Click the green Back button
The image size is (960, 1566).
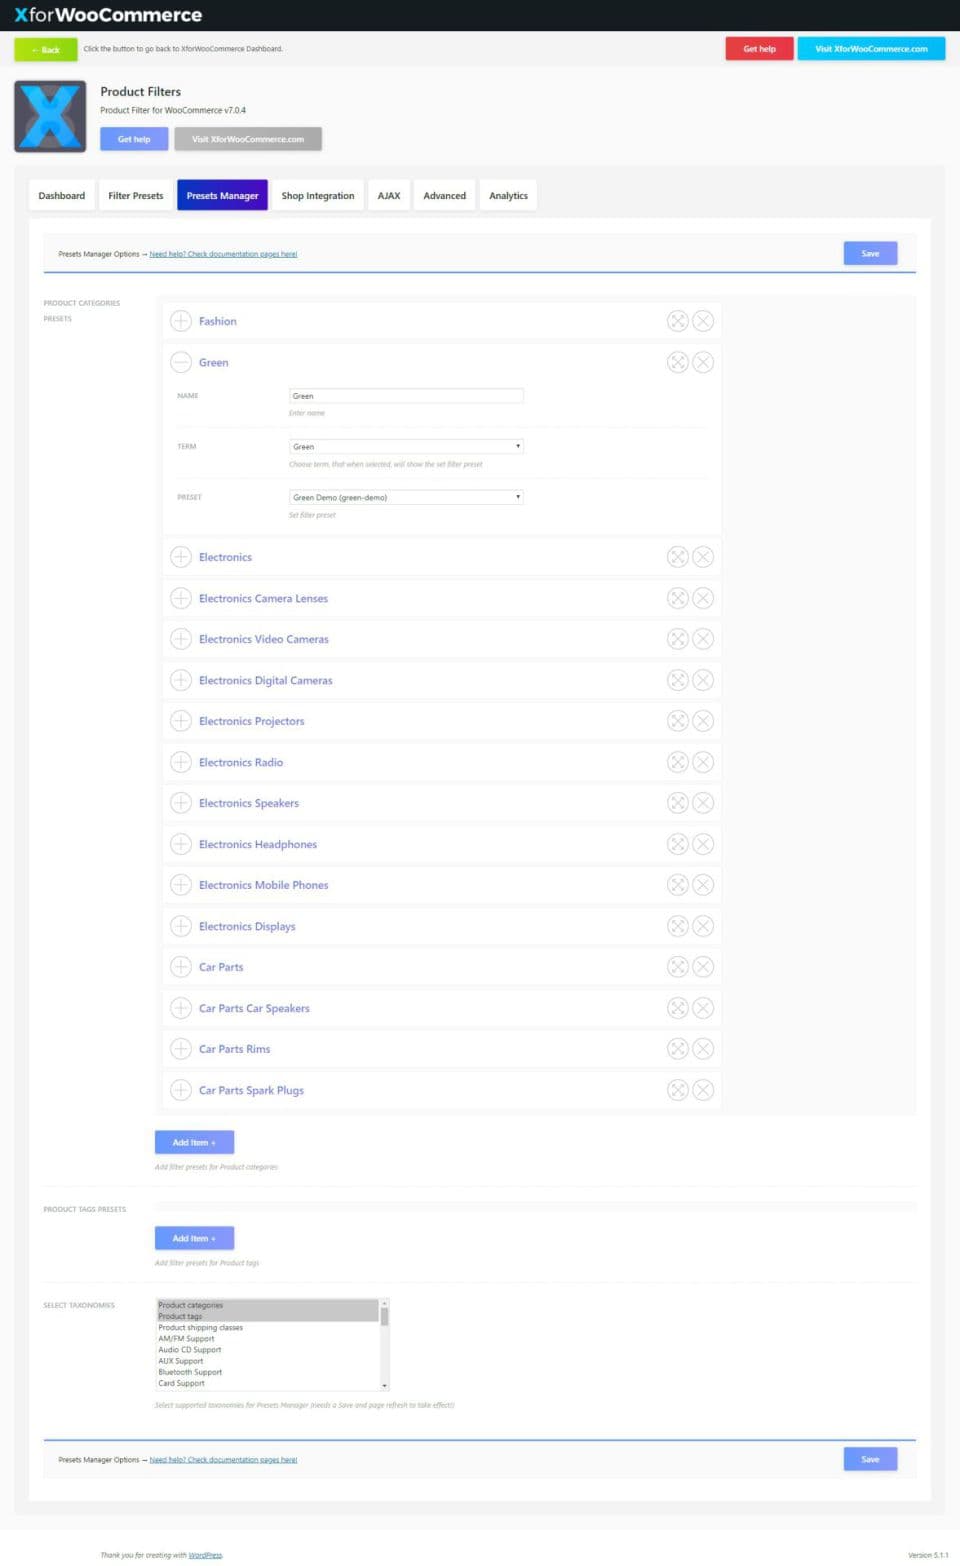point(46,49)
